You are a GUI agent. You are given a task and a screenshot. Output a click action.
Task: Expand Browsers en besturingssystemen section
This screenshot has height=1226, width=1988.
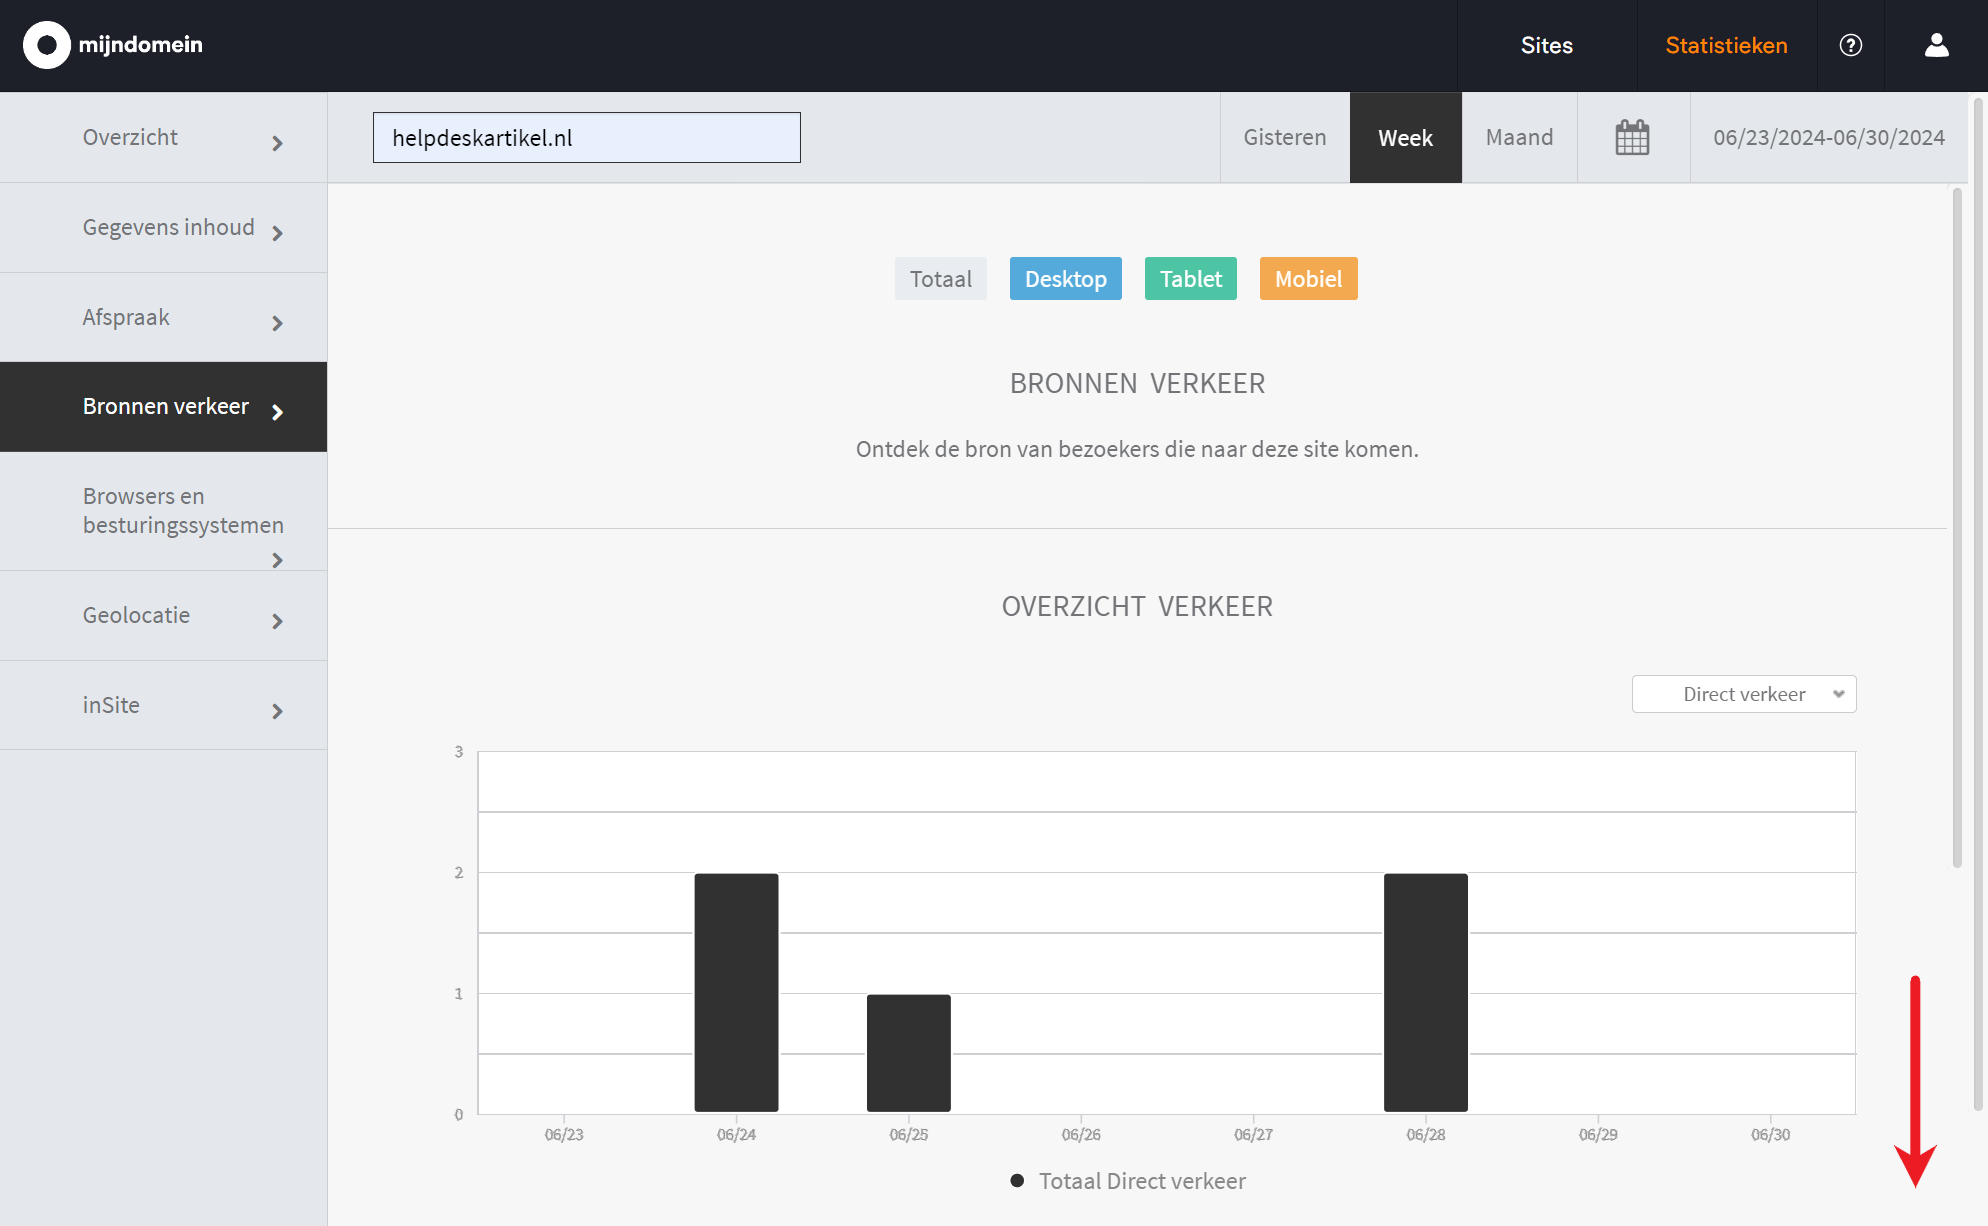point(183,511)
